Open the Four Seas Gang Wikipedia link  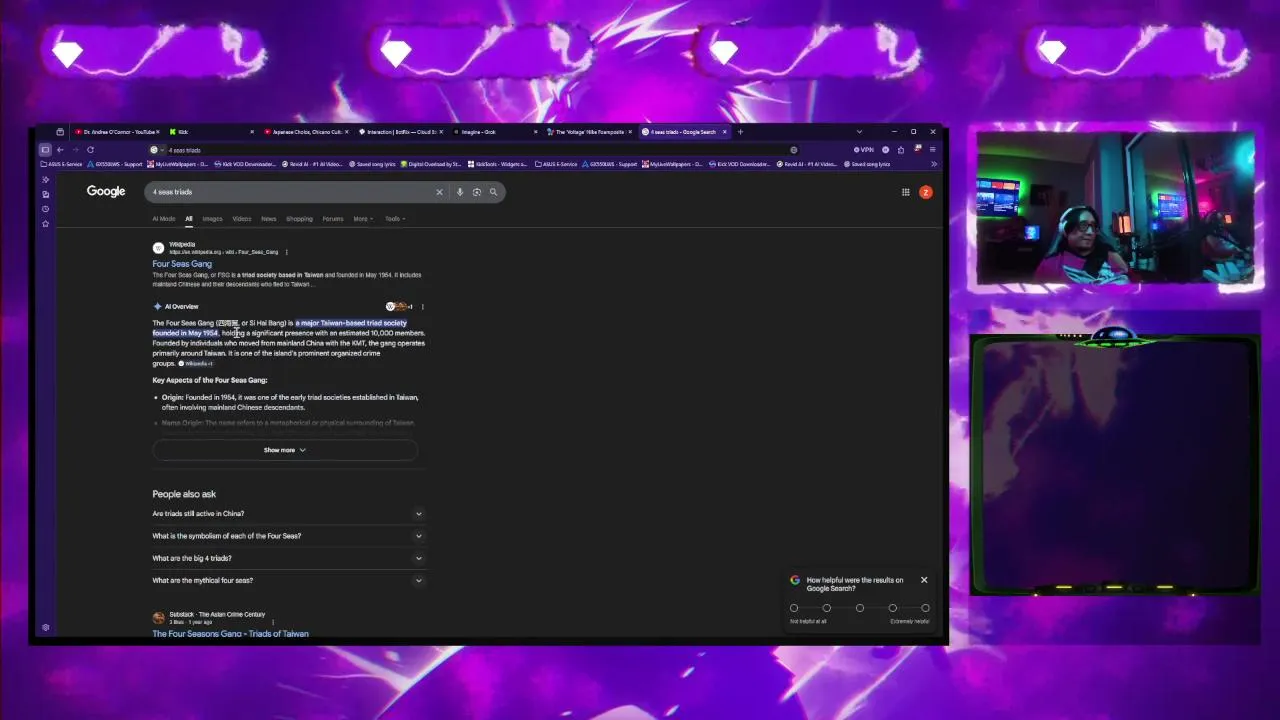[182, 264]
